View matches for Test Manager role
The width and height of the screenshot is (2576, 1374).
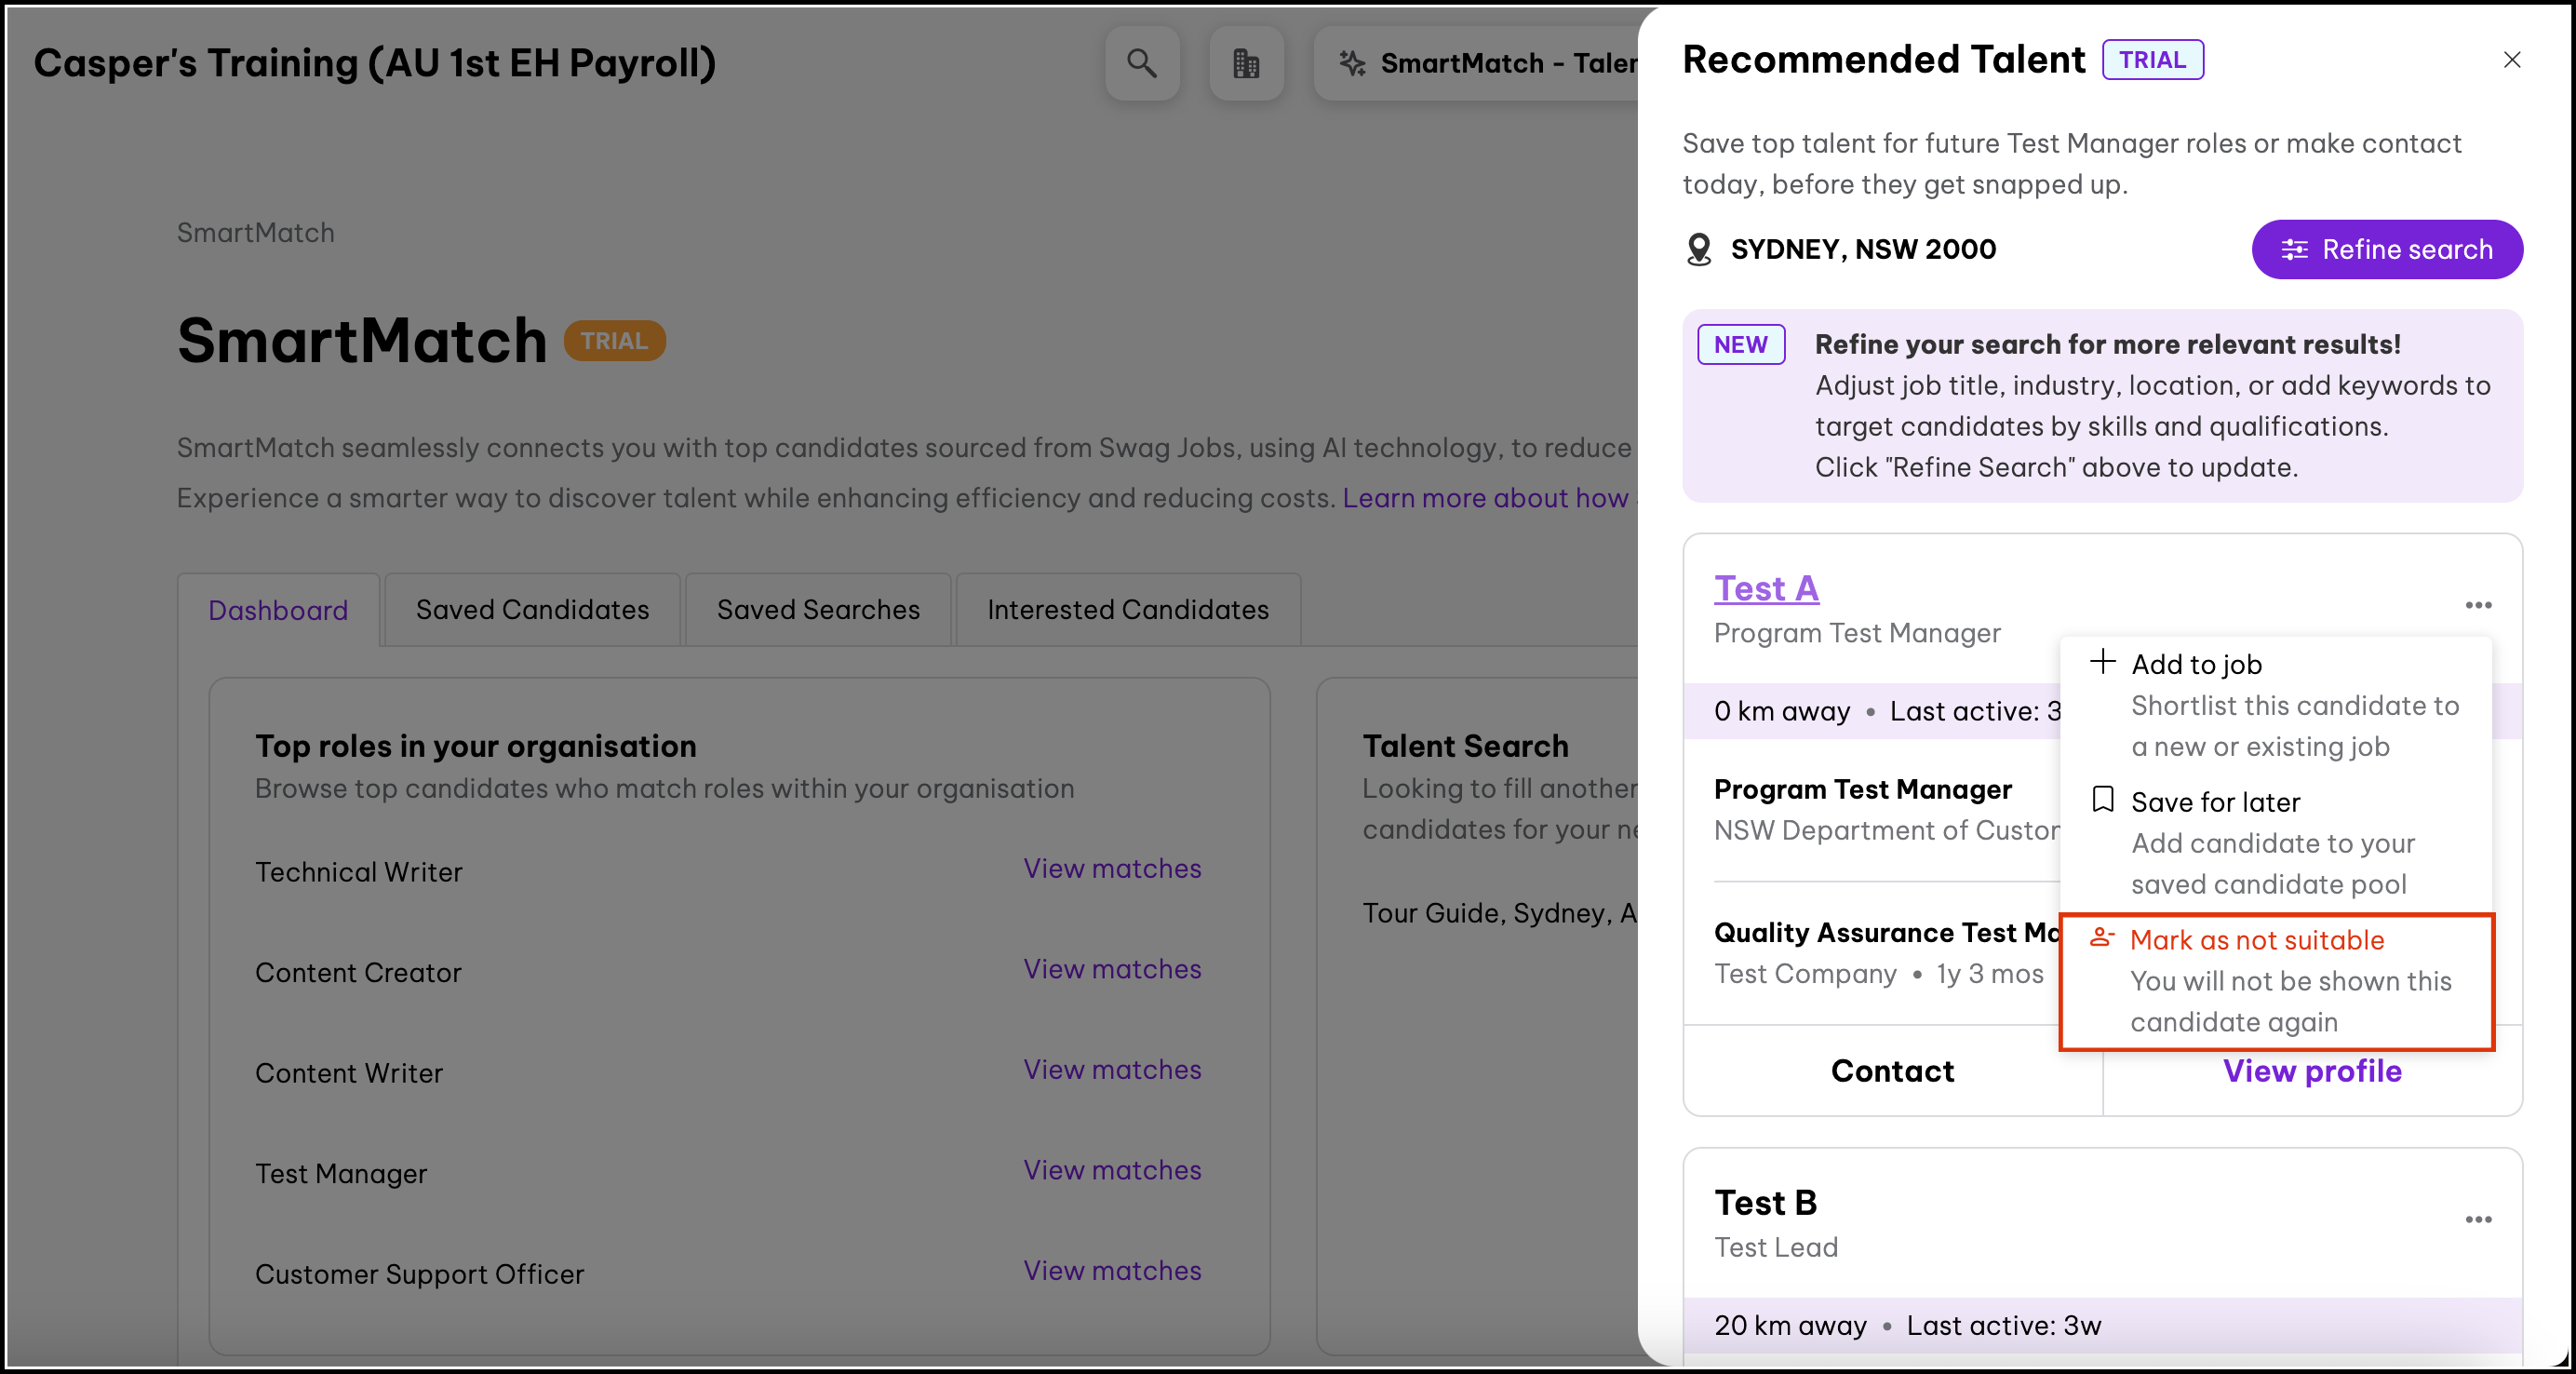(1111, 1169)
